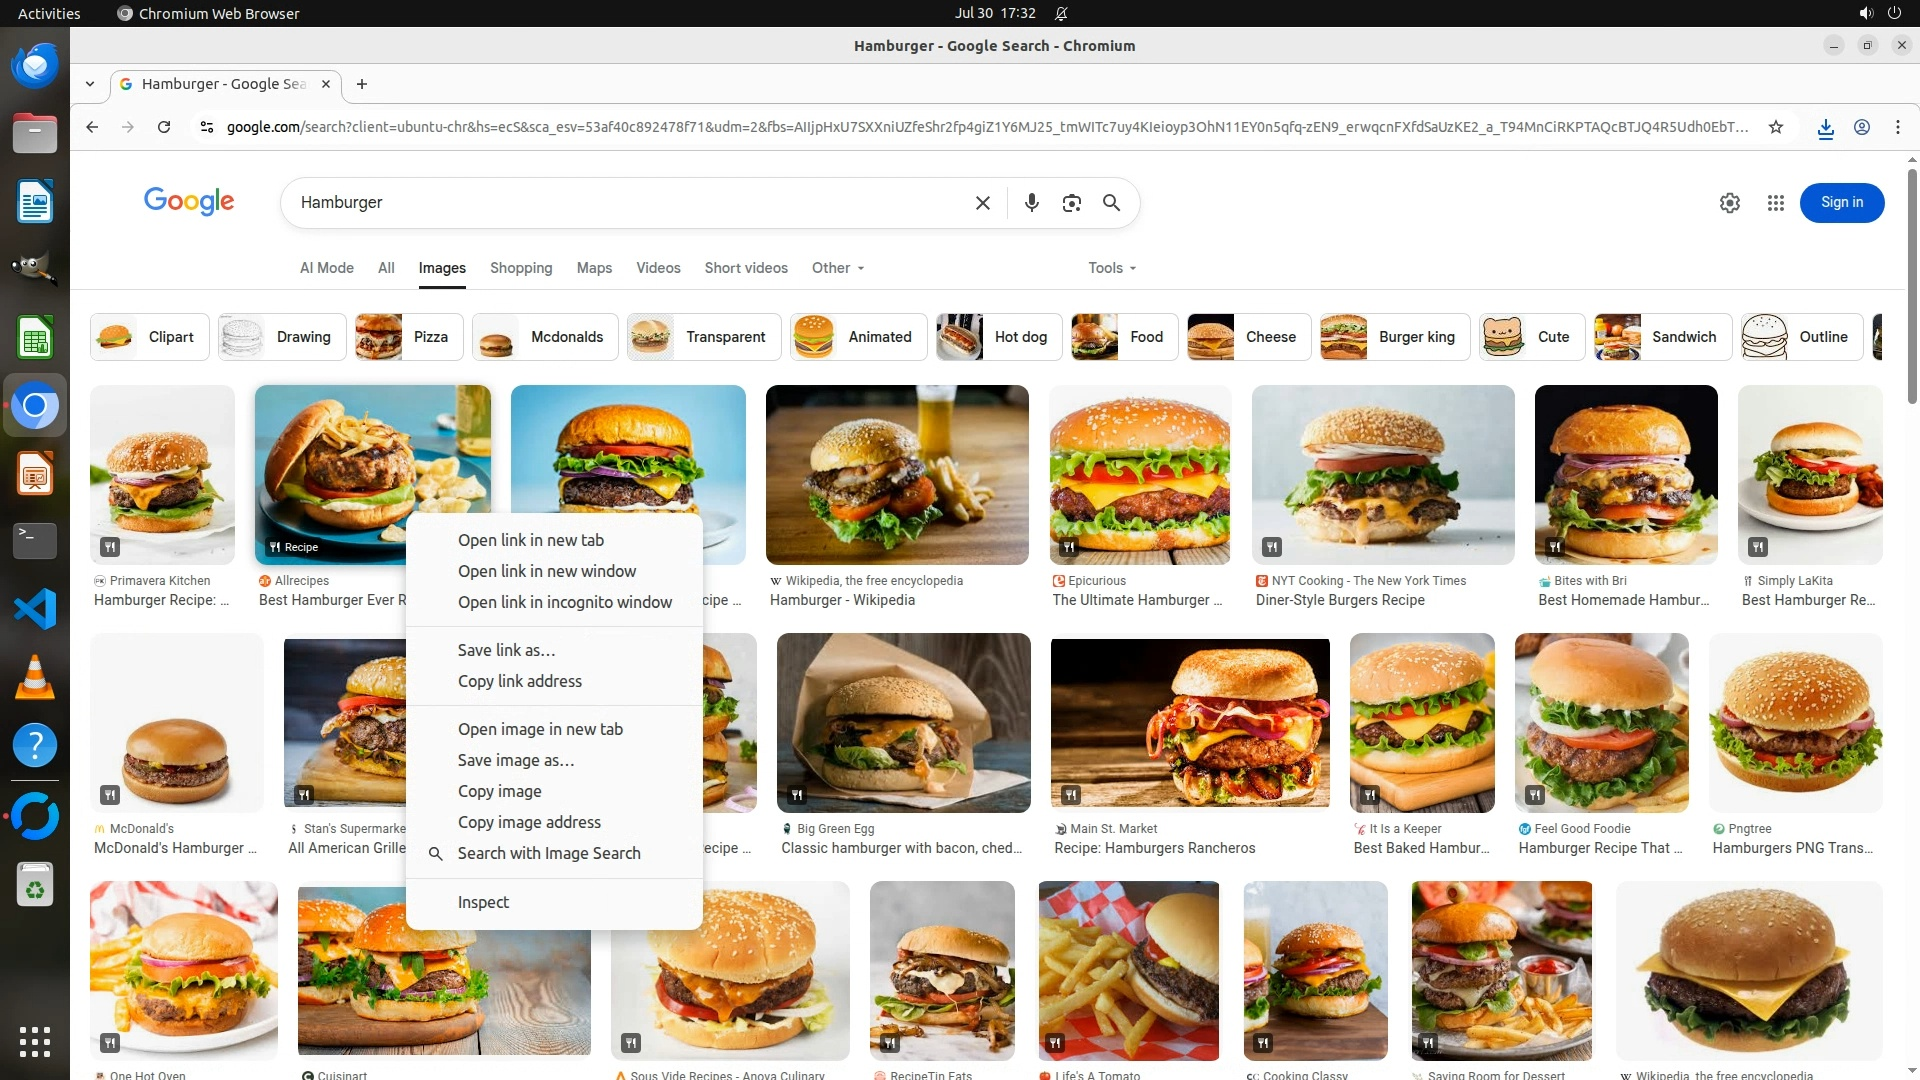Open Google apps grid icon
This screenshot has height=1080, width=1920.
(x=1775, y=203)
